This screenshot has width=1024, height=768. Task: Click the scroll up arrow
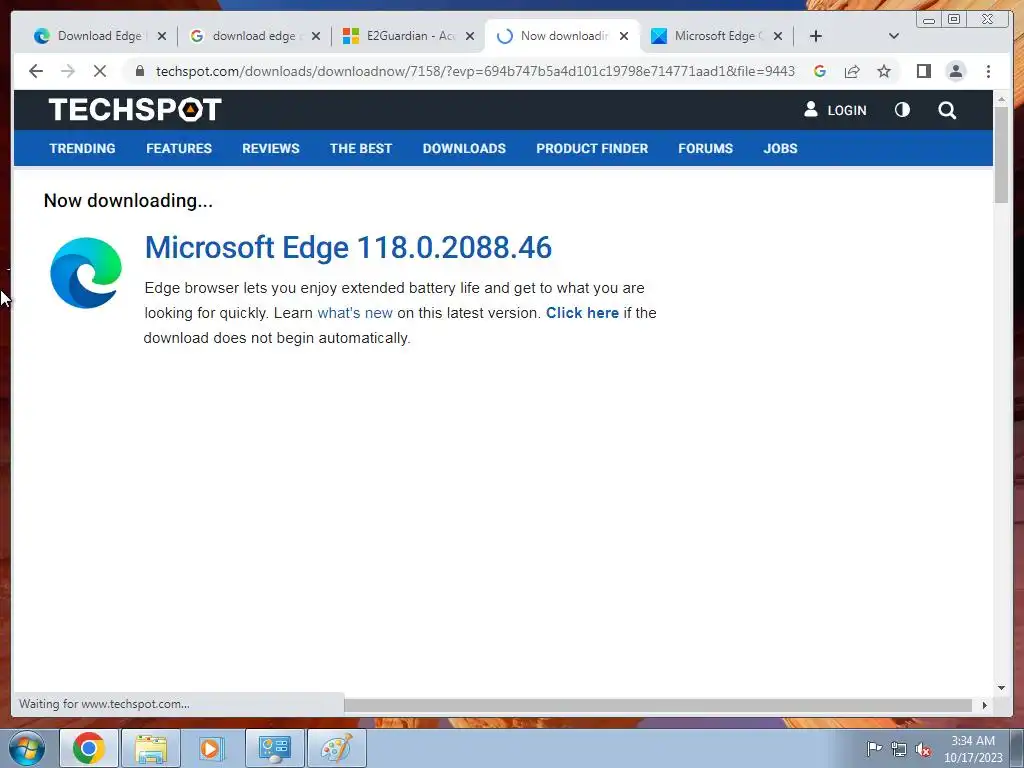tap(1001, 99)
